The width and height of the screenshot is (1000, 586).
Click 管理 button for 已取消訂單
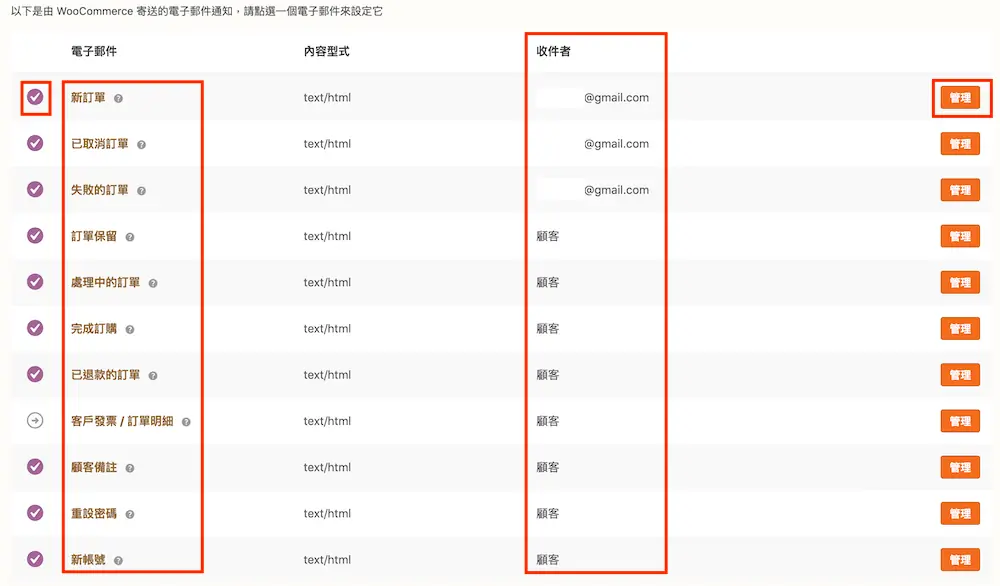960,144
